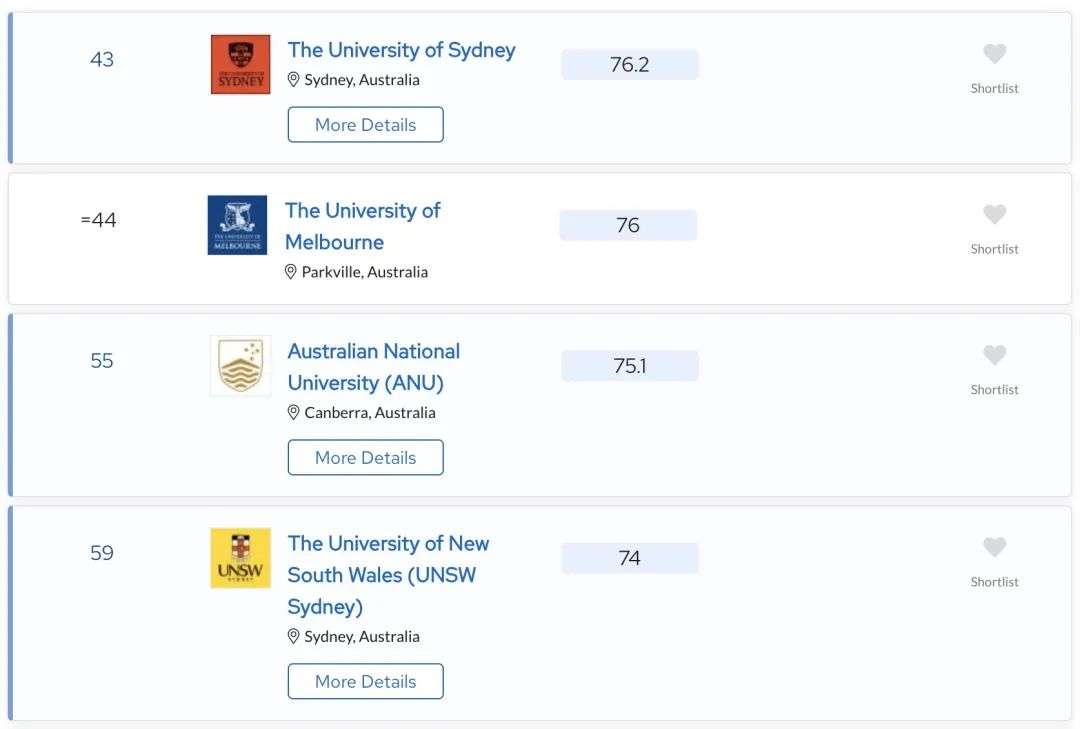Open The University of Sydney title link
Image resolution: width=1080 pixels, height=729 pixels.
click(402, 50)
